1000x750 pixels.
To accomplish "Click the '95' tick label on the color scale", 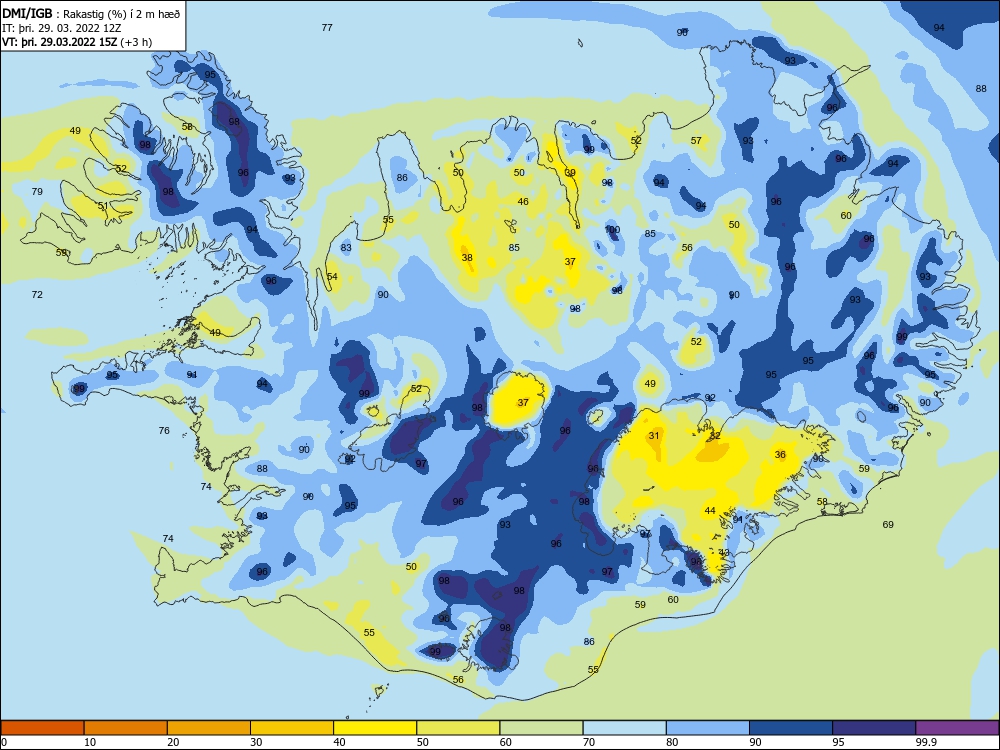I will pos(839,742).
